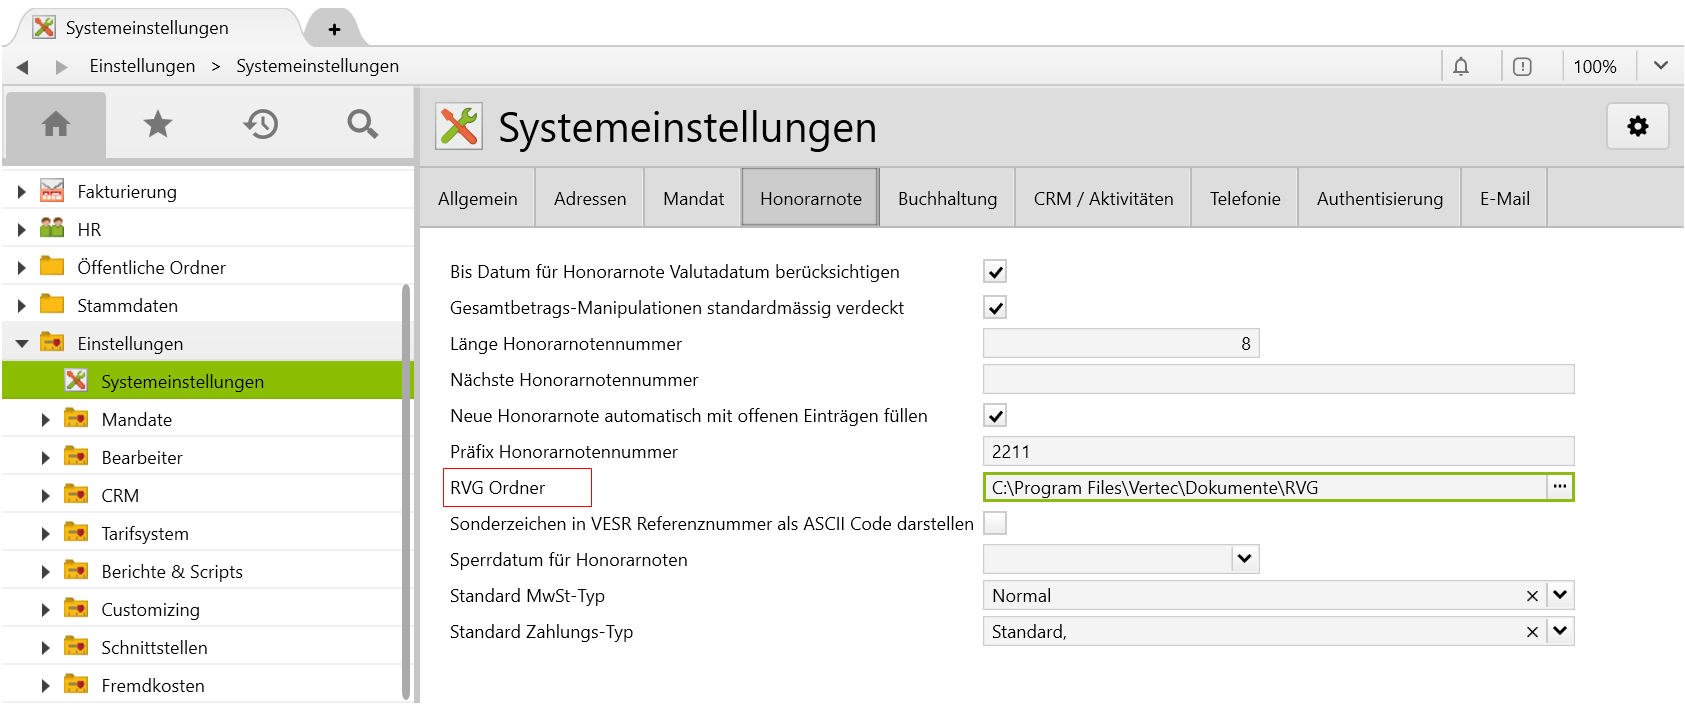Open the Sperrdatum für Honorarnoten dropdown
1685x705 pixels.
click(x=1244, y=559)
